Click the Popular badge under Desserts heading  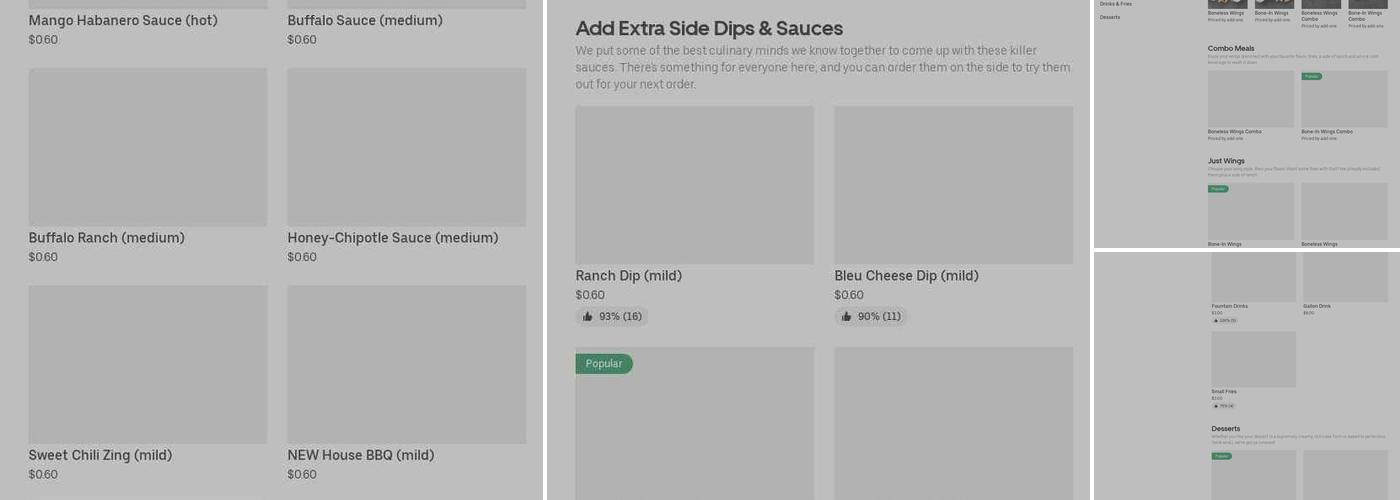point(1222,456)
